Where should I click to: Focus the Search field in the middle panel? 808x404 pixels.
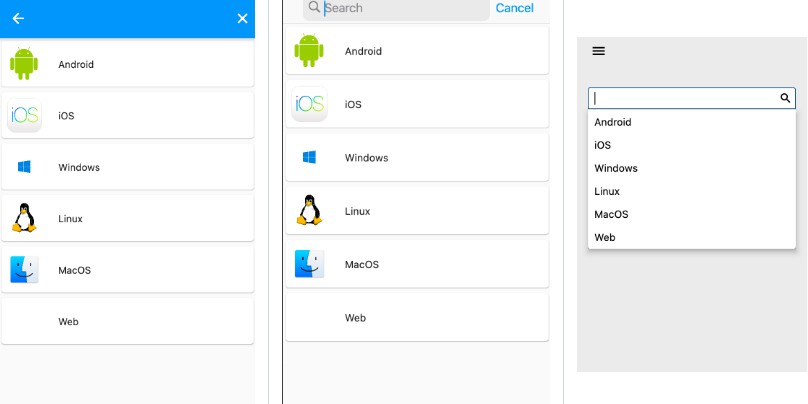pos(396,8)
